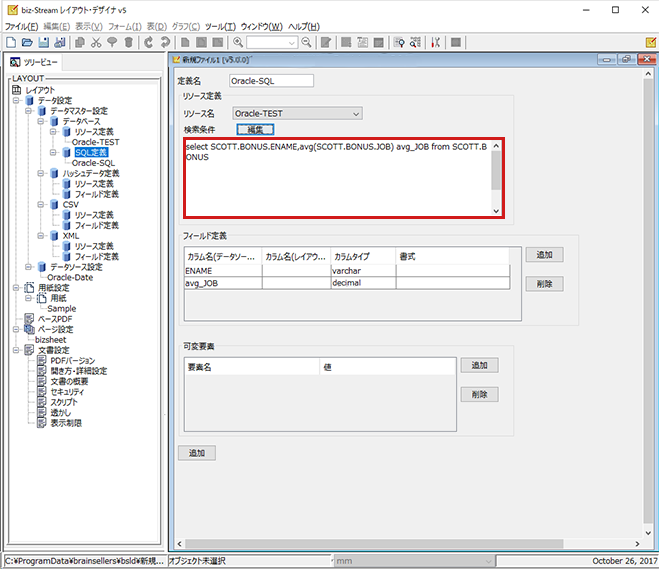The width and height of the screenshot is (659, 569).
Task: Open the 表示(V) menu
Action: [89, 26]
